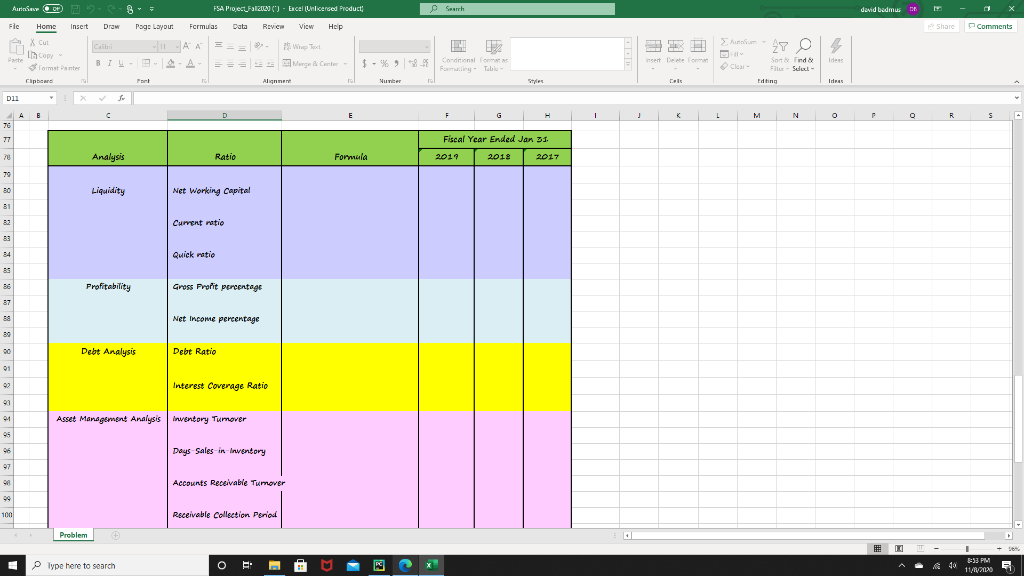
Task: Open the File menu
Action: pos(14,27)
